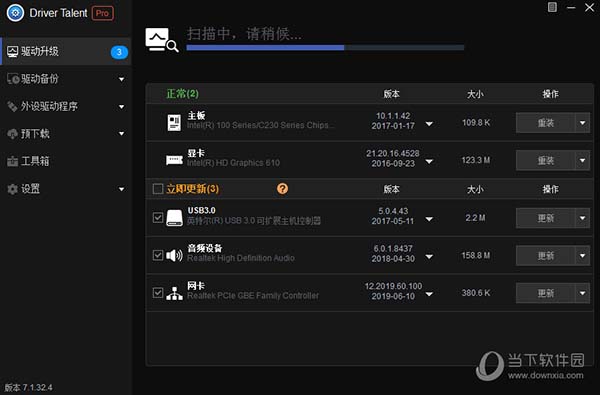Click the 网卡 network adapter icon
This screenshot has width=600, height=395.
174,293
